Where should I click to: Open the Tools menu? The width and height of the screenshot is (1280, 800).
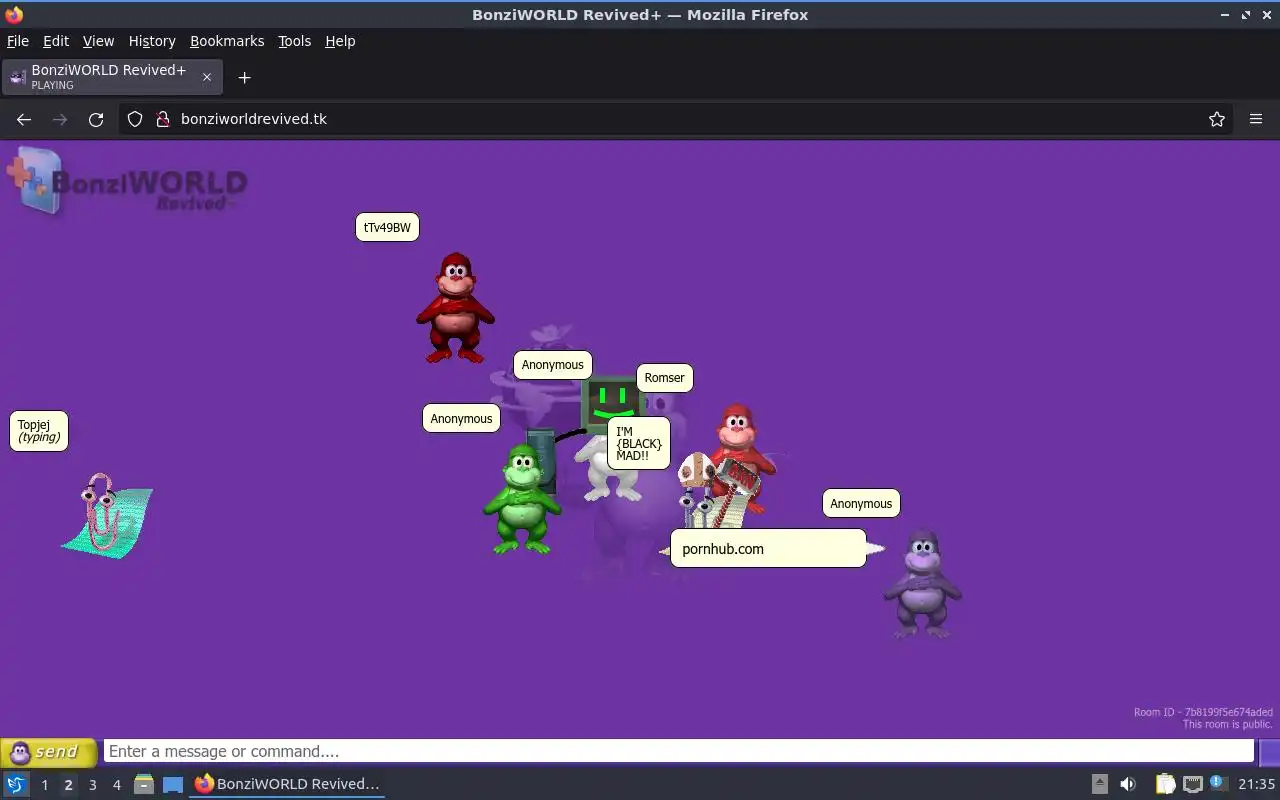tap(294, 41)
